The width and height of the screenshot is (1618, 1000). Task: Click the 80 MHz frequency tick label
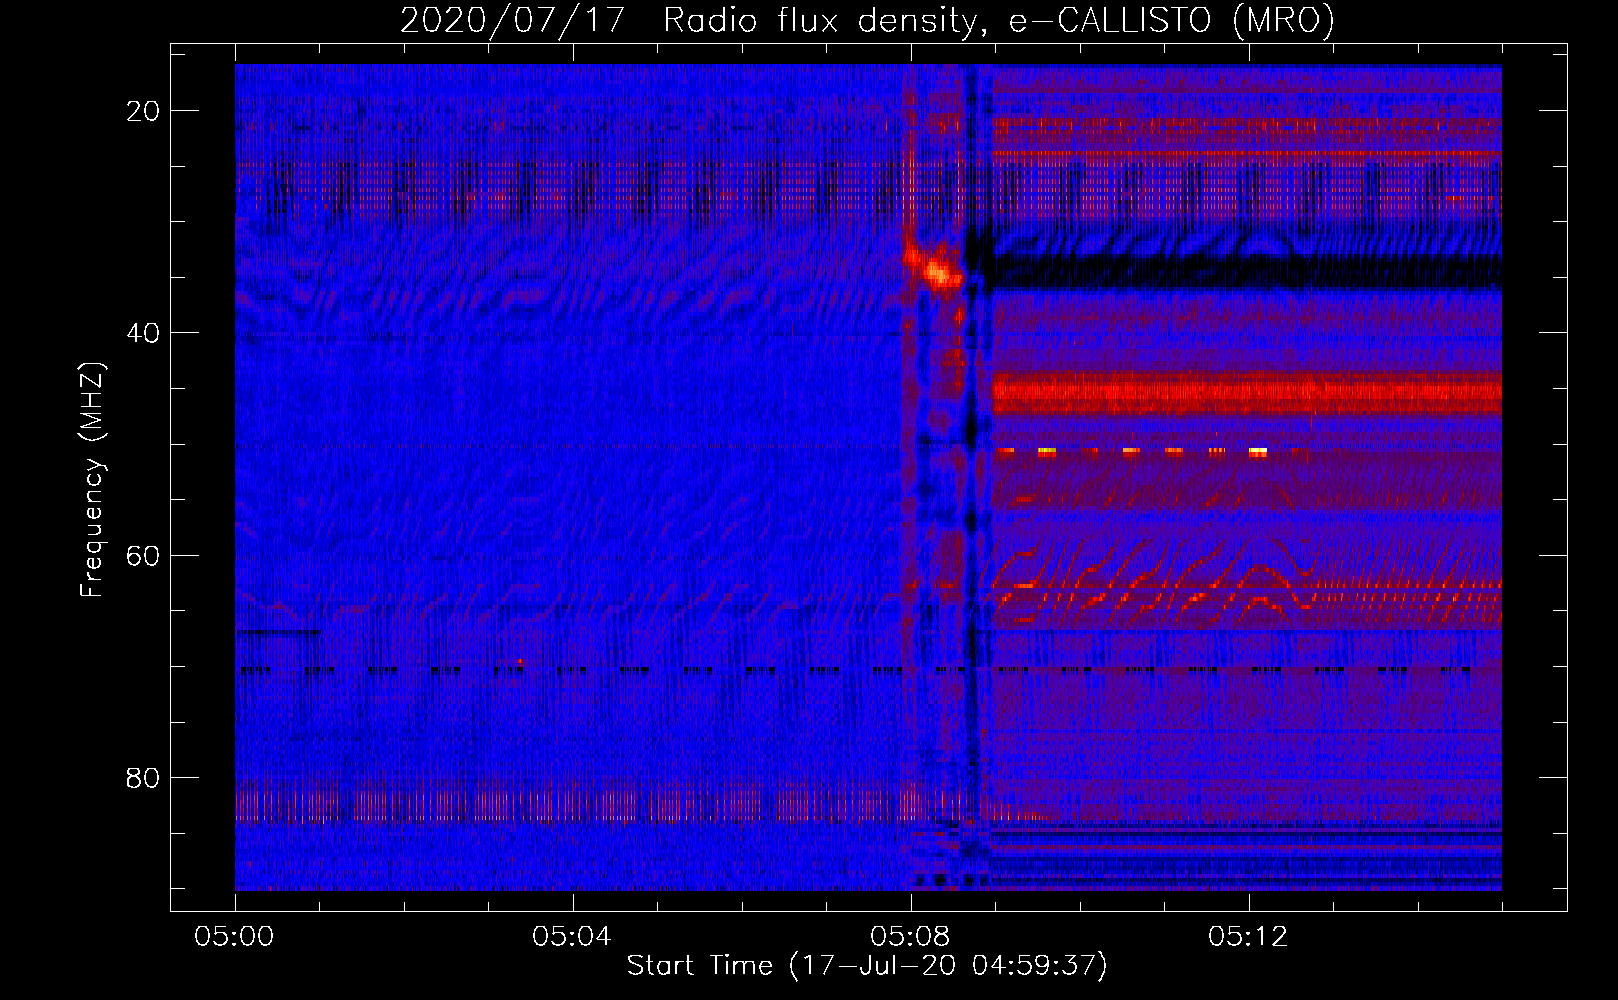click(143, 777)
